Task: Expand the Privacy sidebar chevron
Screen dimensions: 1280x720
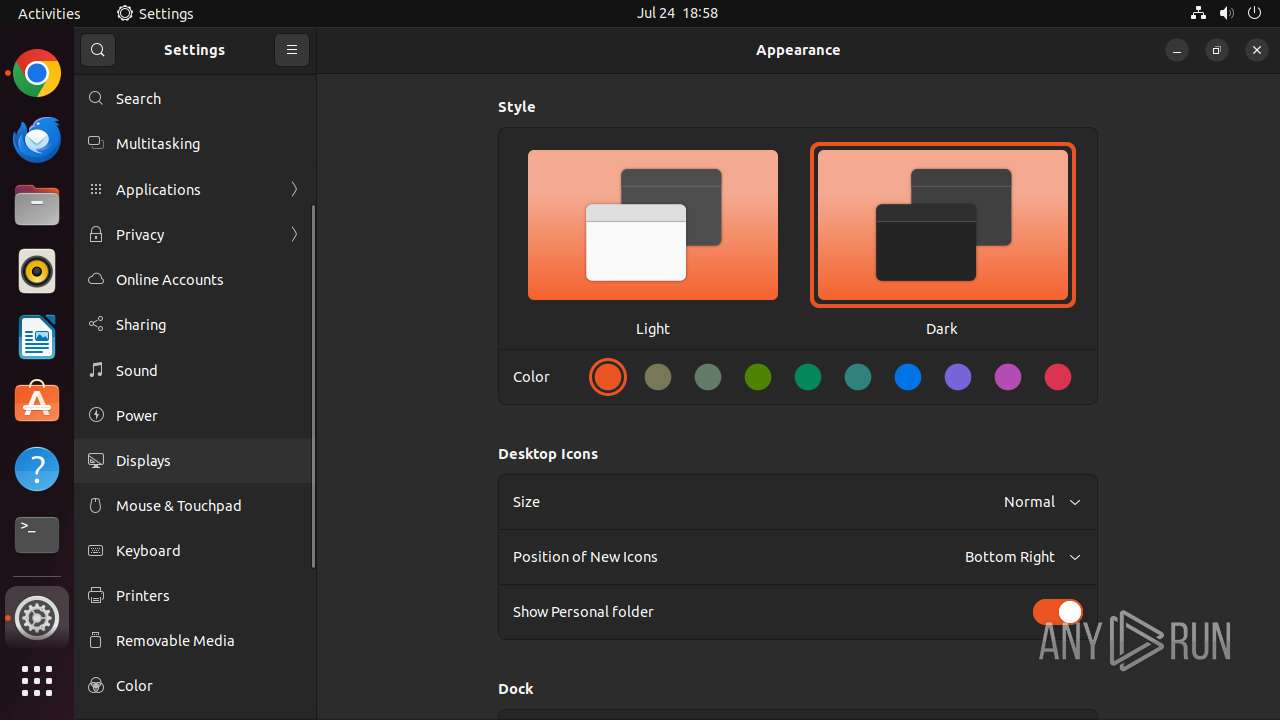Action: coord(294,234)
